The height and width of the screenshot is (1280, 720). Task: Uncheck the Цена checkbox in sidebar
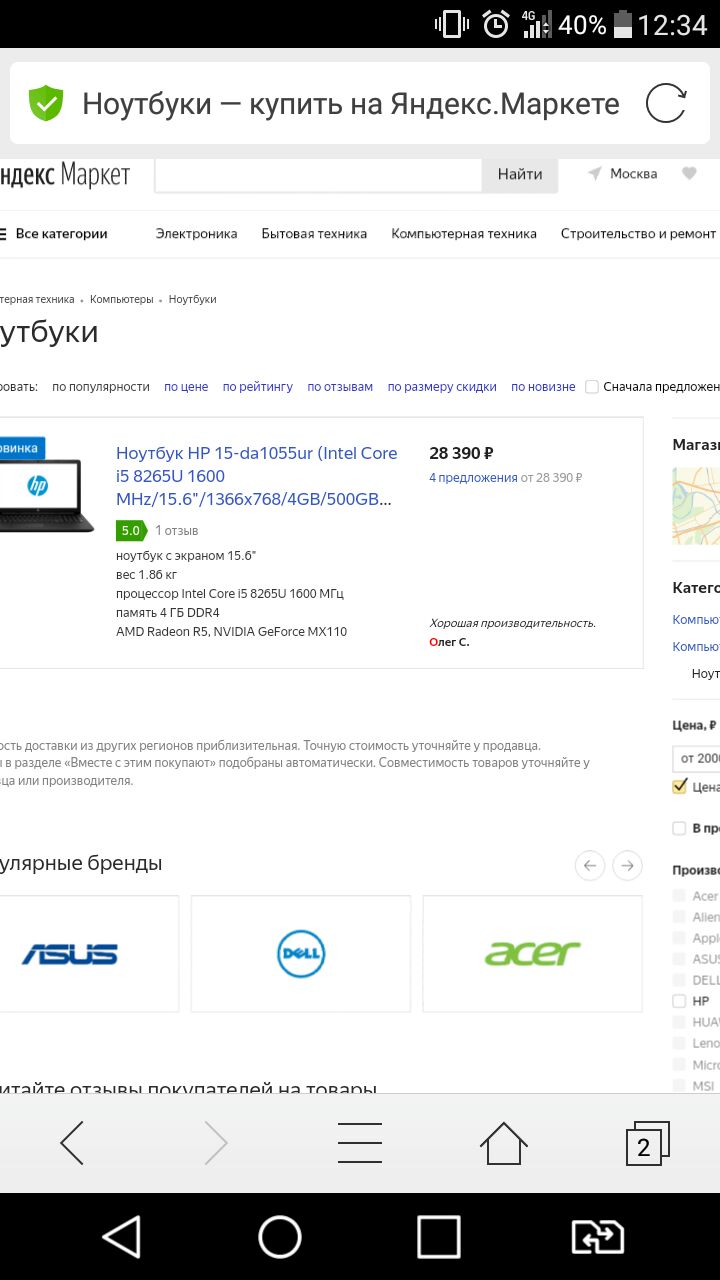tap(680, 787)
